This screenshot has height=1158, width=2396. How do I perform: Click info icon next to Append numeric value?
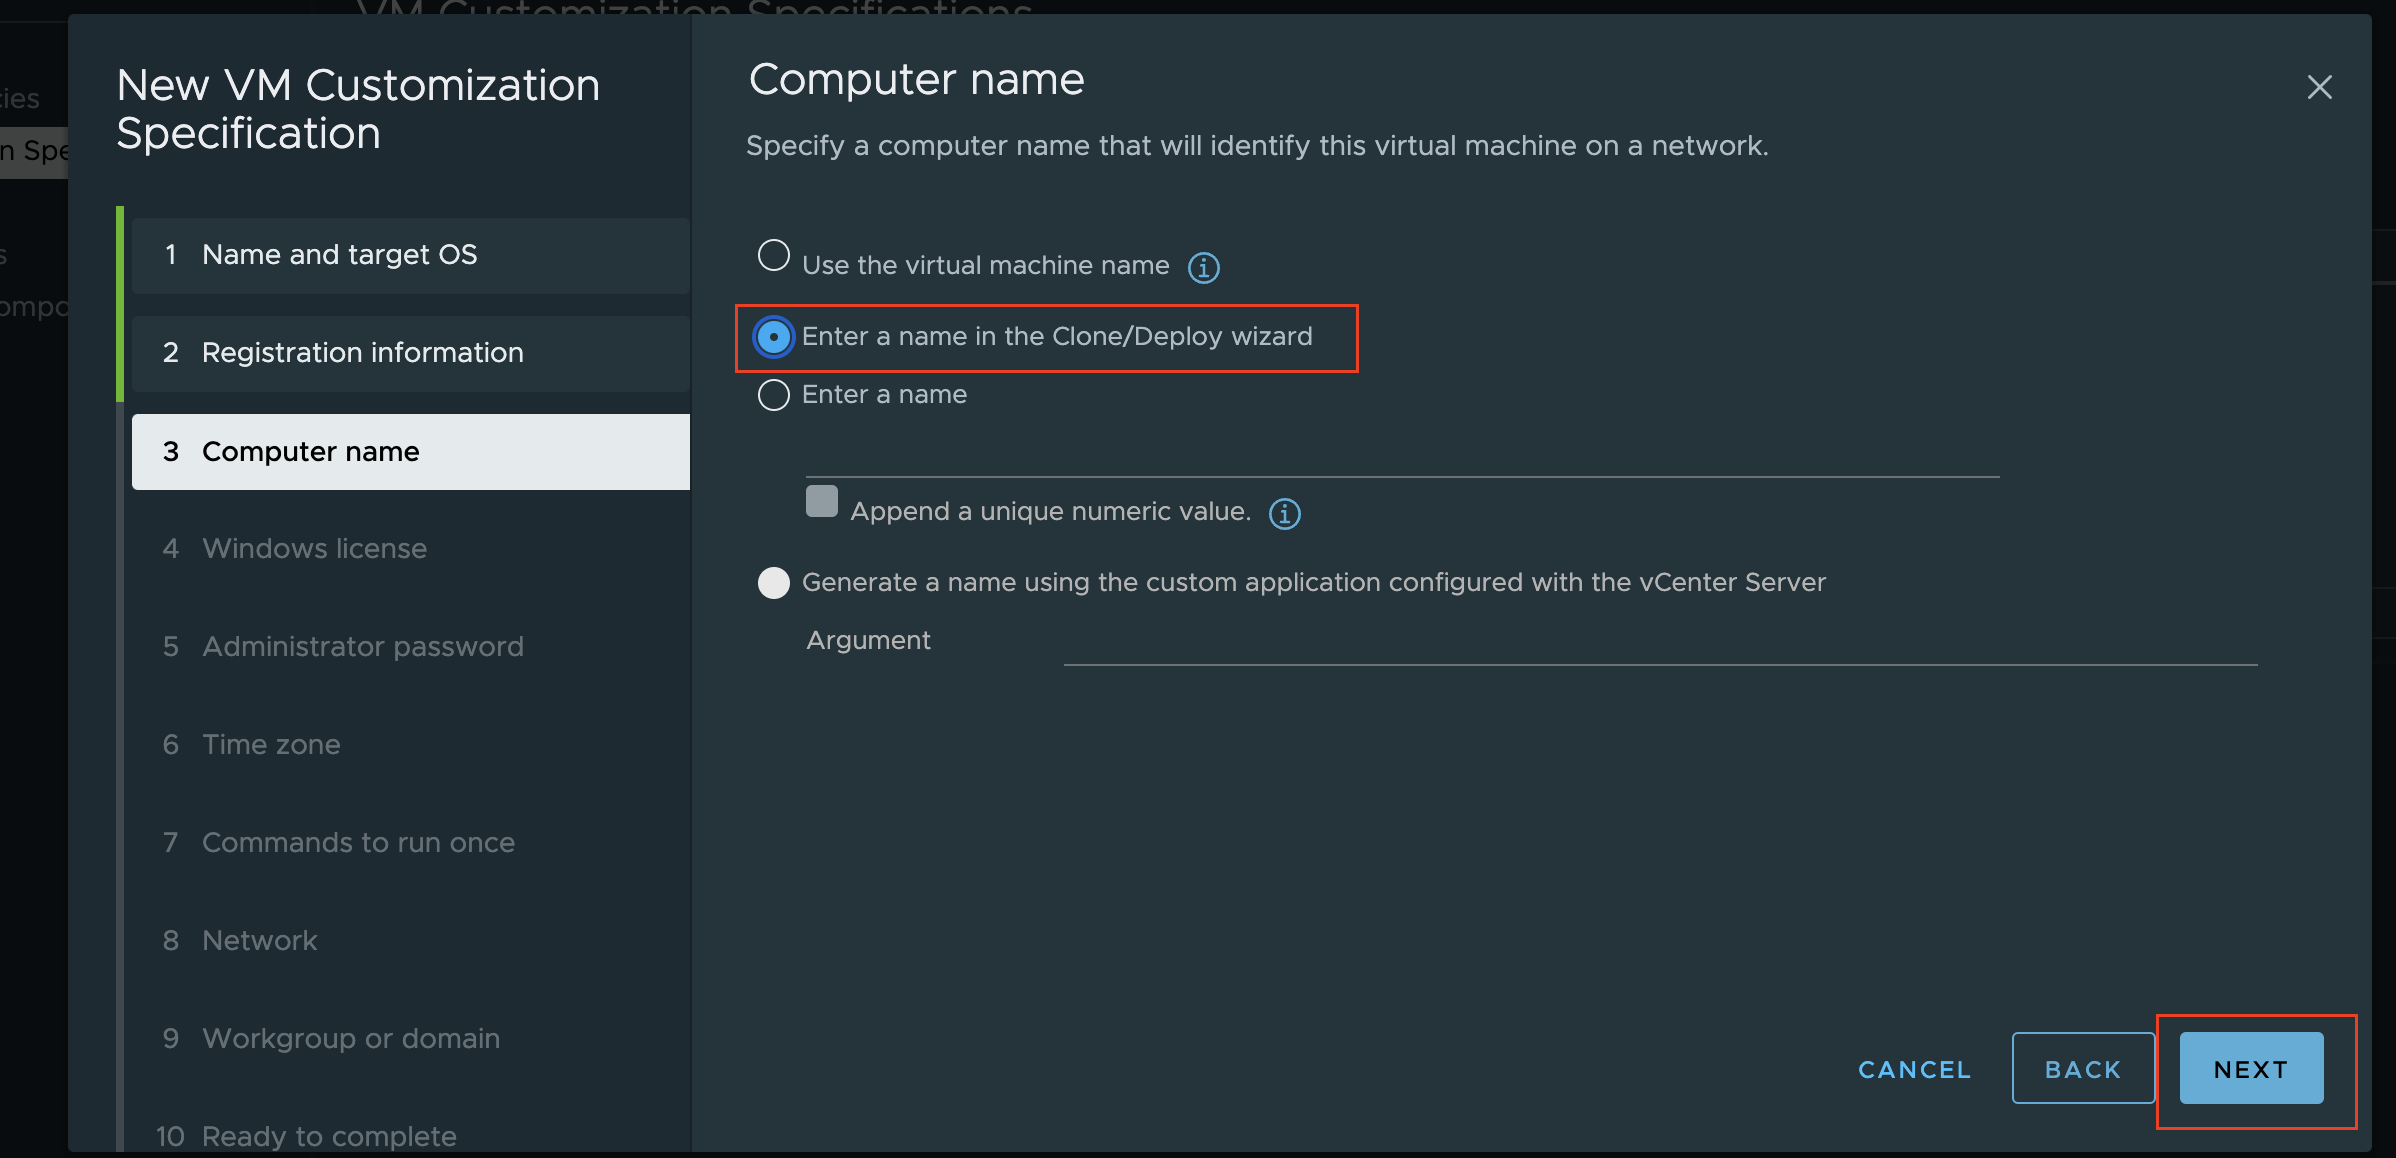click(1284, 513)
